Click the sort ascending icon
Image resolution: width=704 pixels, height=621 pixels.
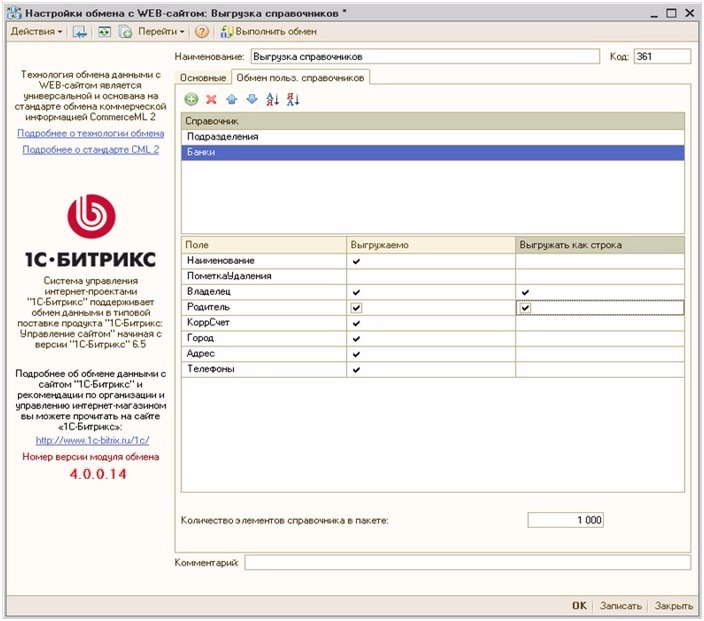click(272, 99)
